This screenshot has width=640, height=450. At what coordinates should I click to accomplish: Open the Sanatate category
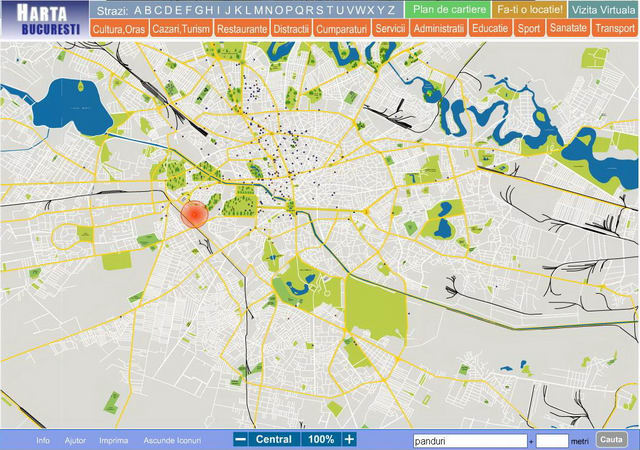click(568, 28)
